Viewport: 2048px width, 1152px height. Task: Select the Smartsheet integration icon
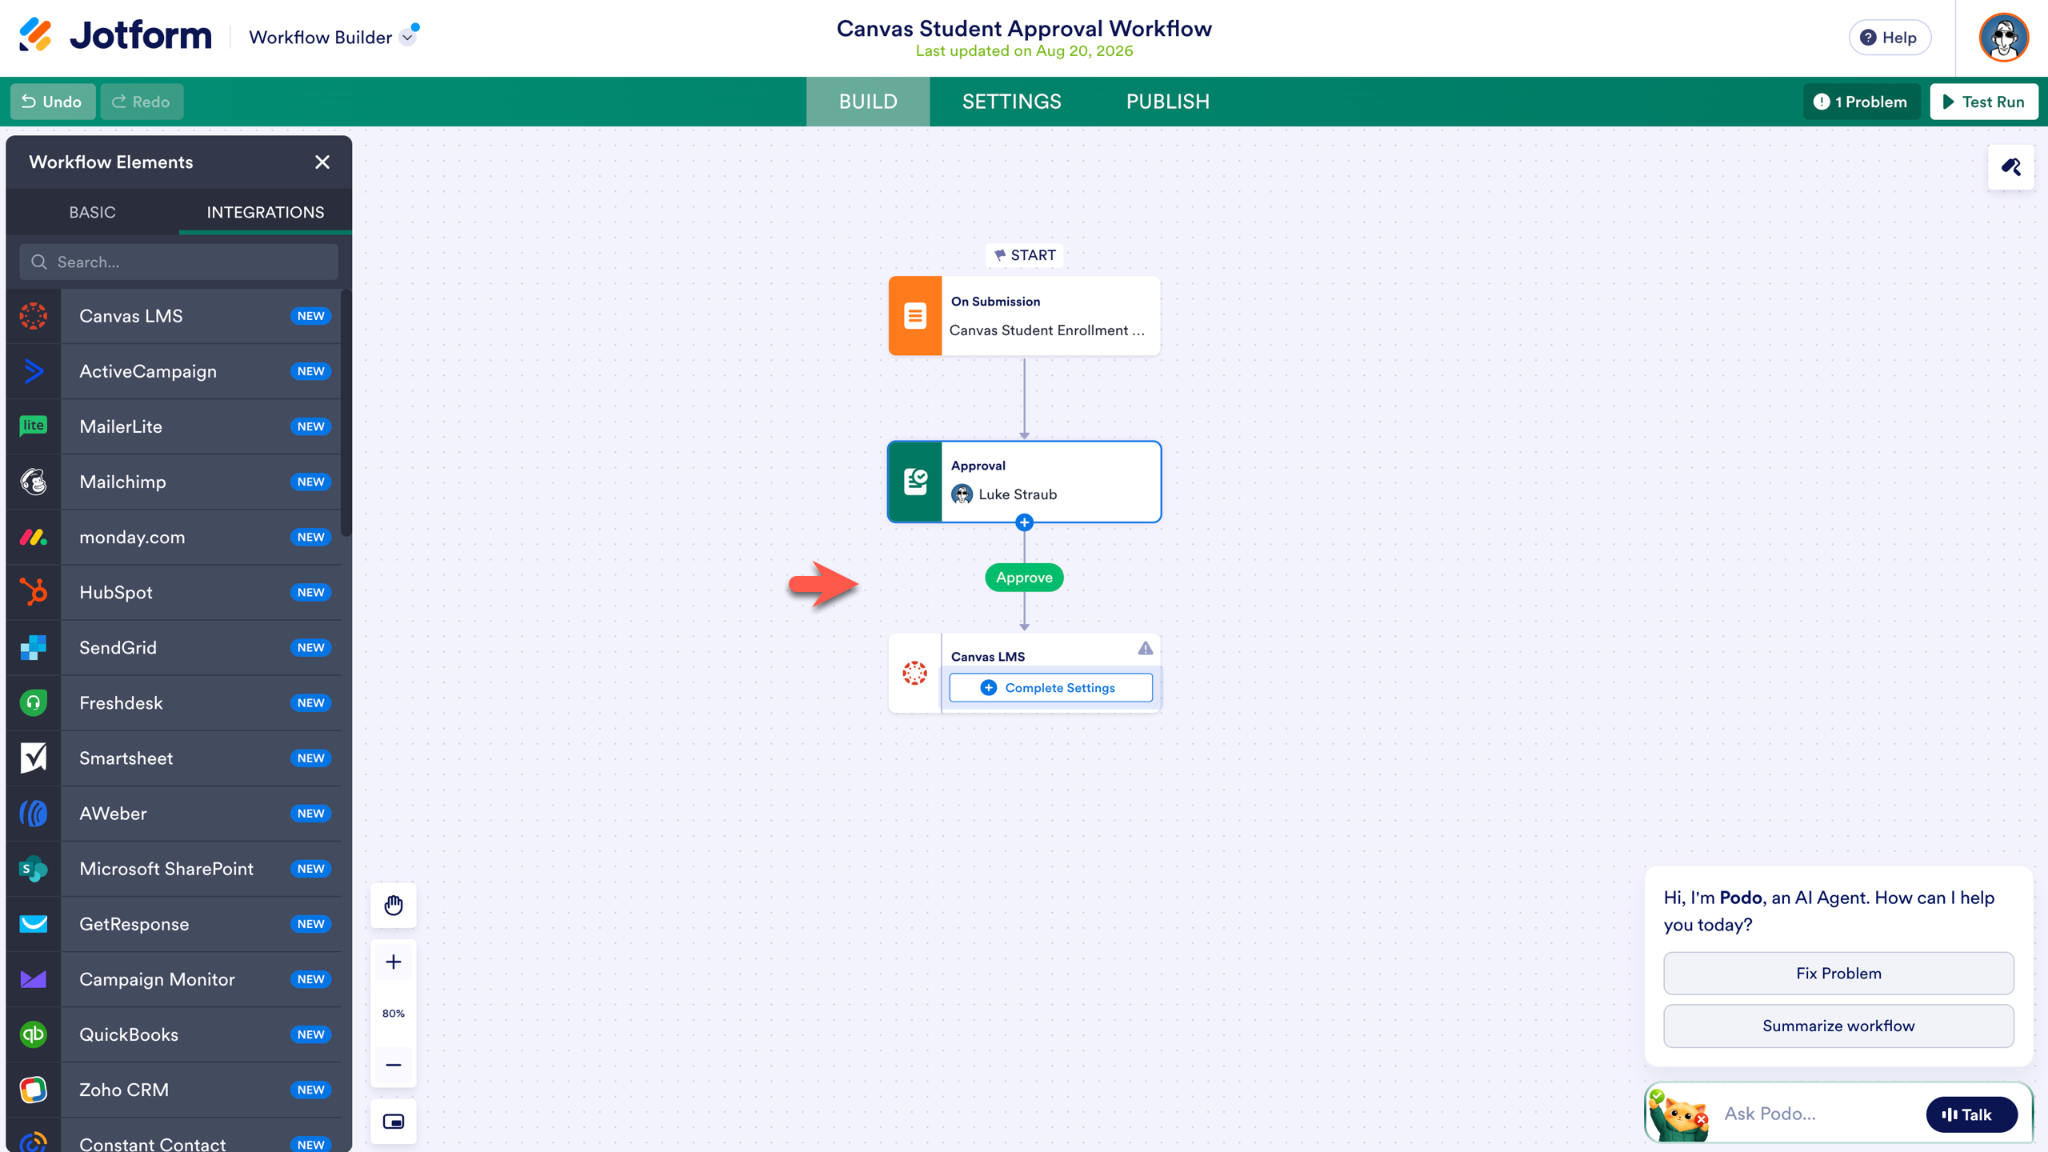(x=34, y=758)
